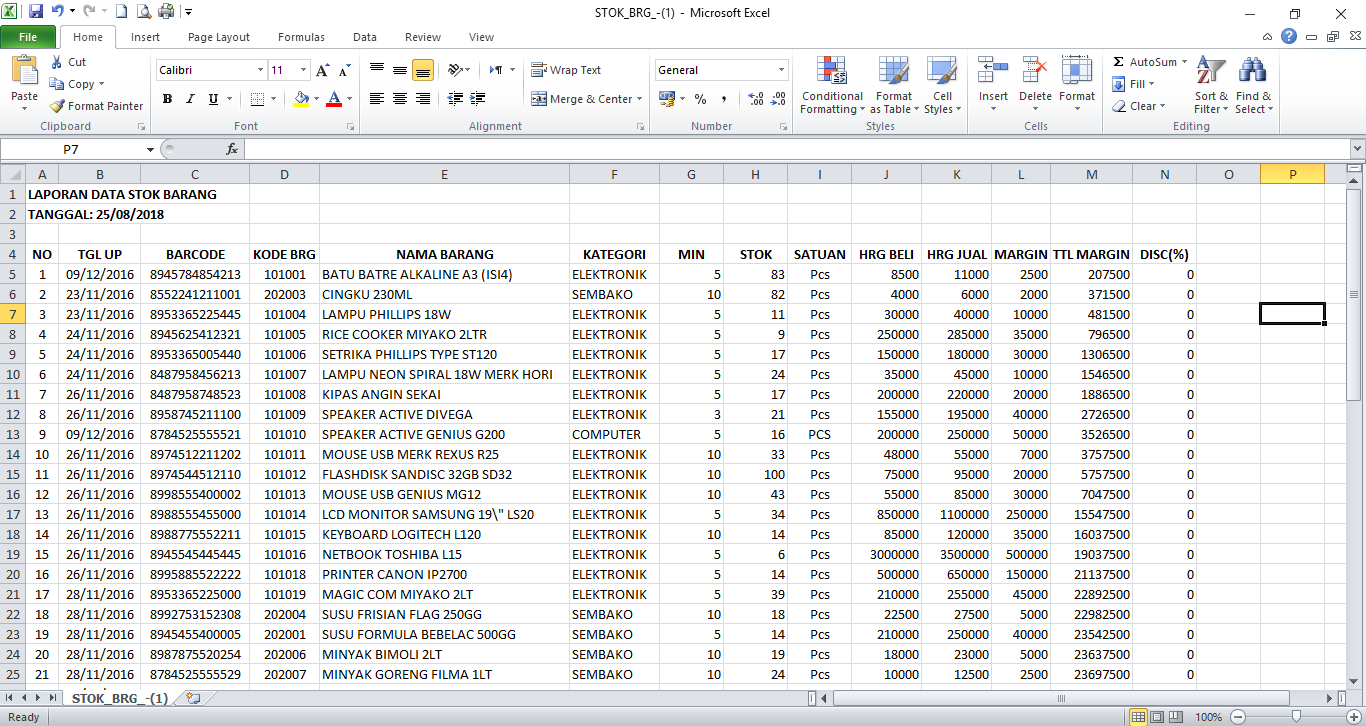The width and height of the screenshot is (1366, 726).
Task: Decrease decimal places
Action: point(778,99)
